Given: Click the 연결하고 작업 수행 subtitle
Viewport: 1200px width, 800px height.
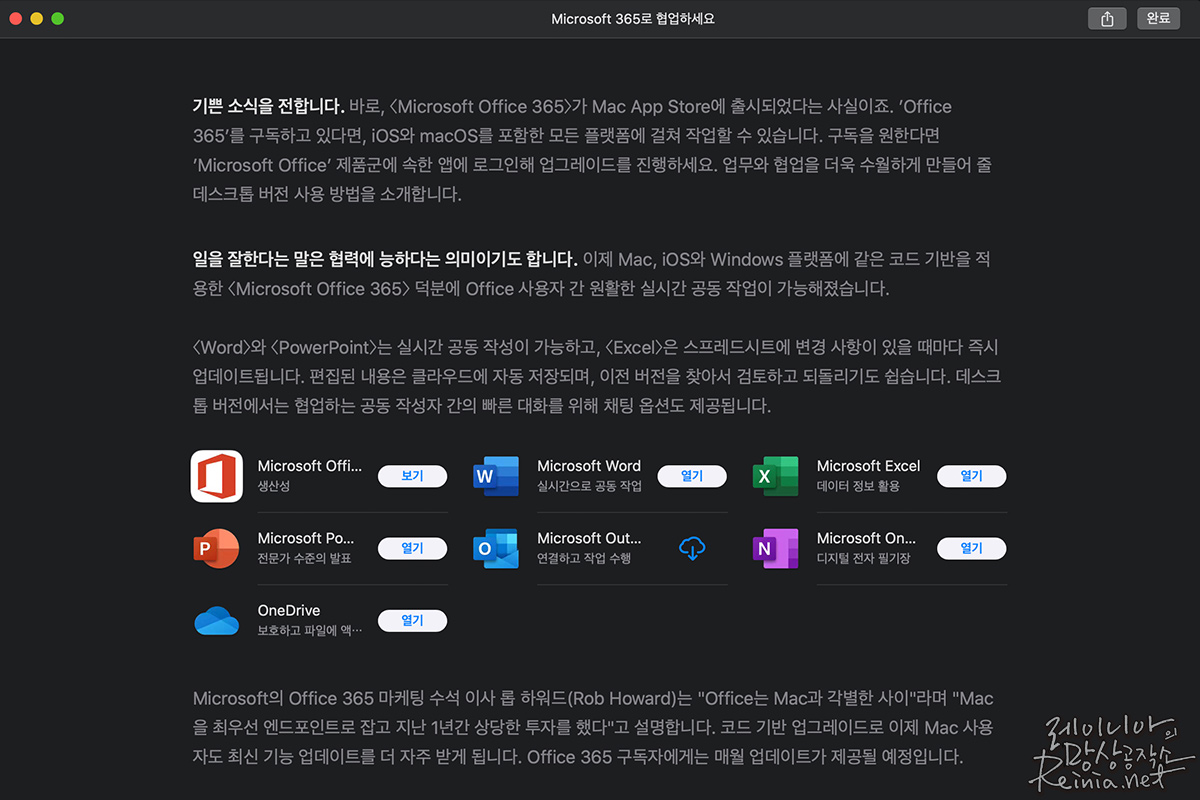Looking at the screenshot, I should point(584,558).
